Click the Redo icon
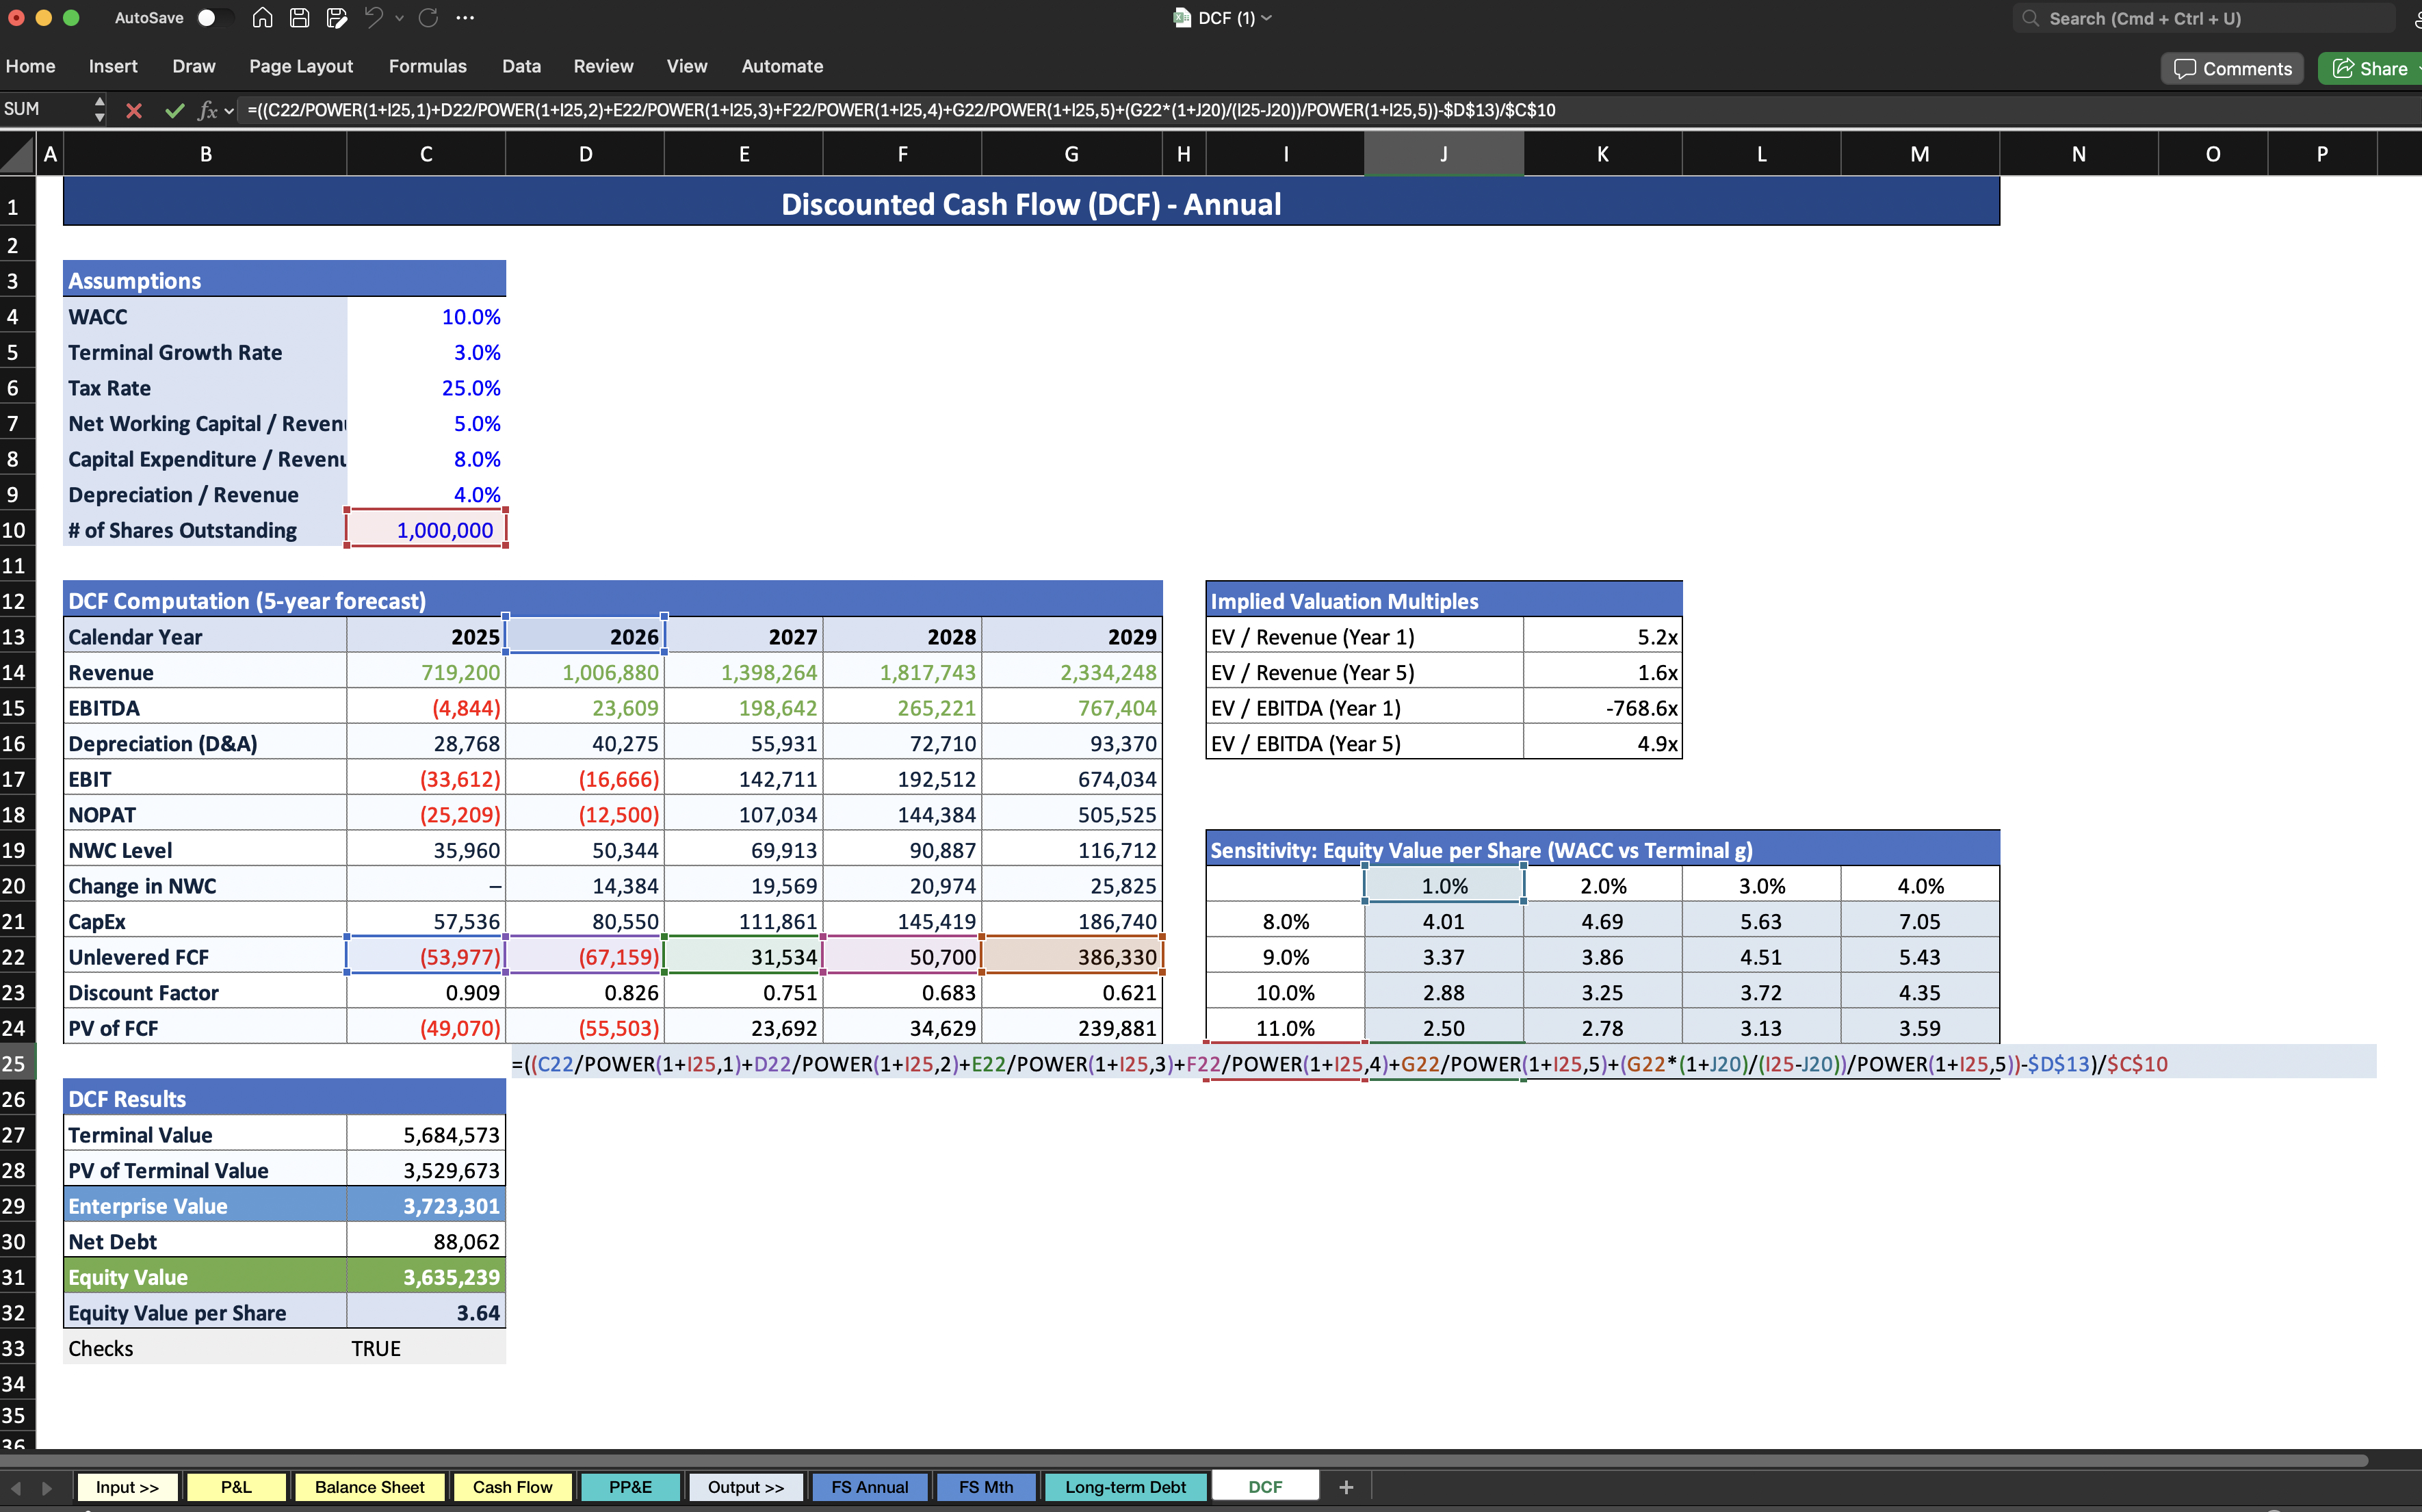2422x1512 pixels. click(x=429, y=18)
